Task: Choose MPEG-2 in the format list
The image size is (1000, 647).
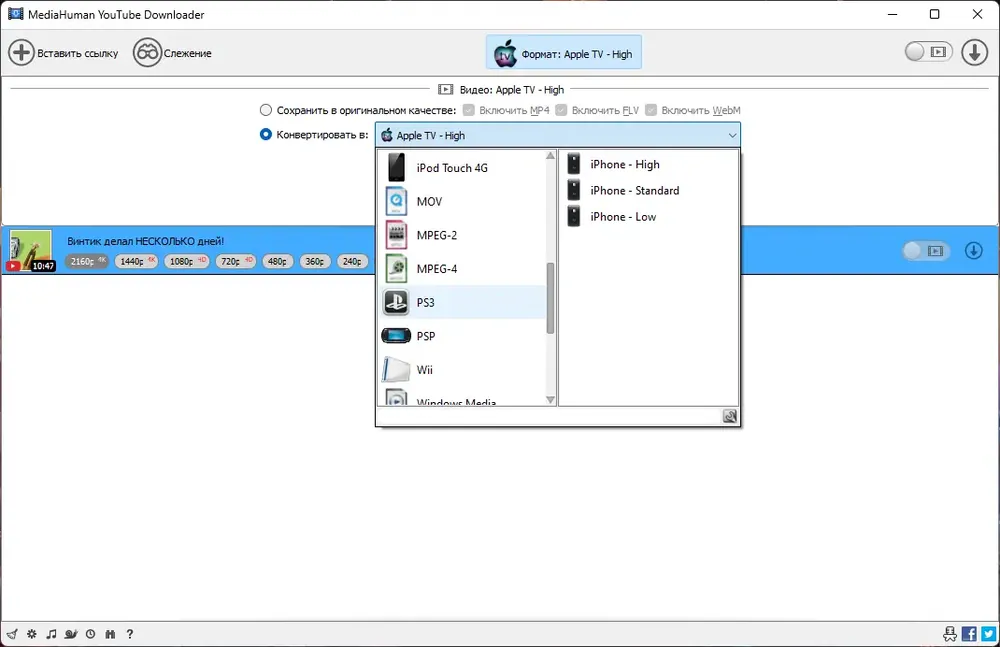Action: click(462, 235)
